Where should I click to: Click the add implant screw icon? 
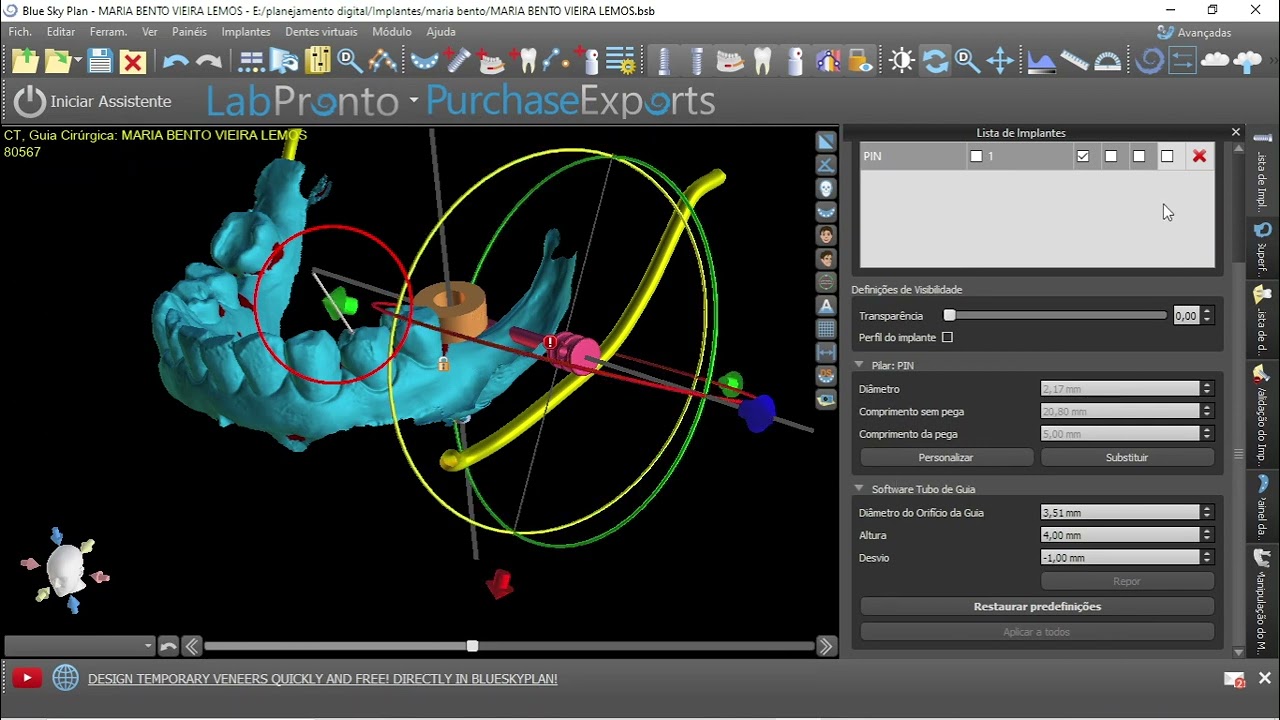[x=458, y=62]
